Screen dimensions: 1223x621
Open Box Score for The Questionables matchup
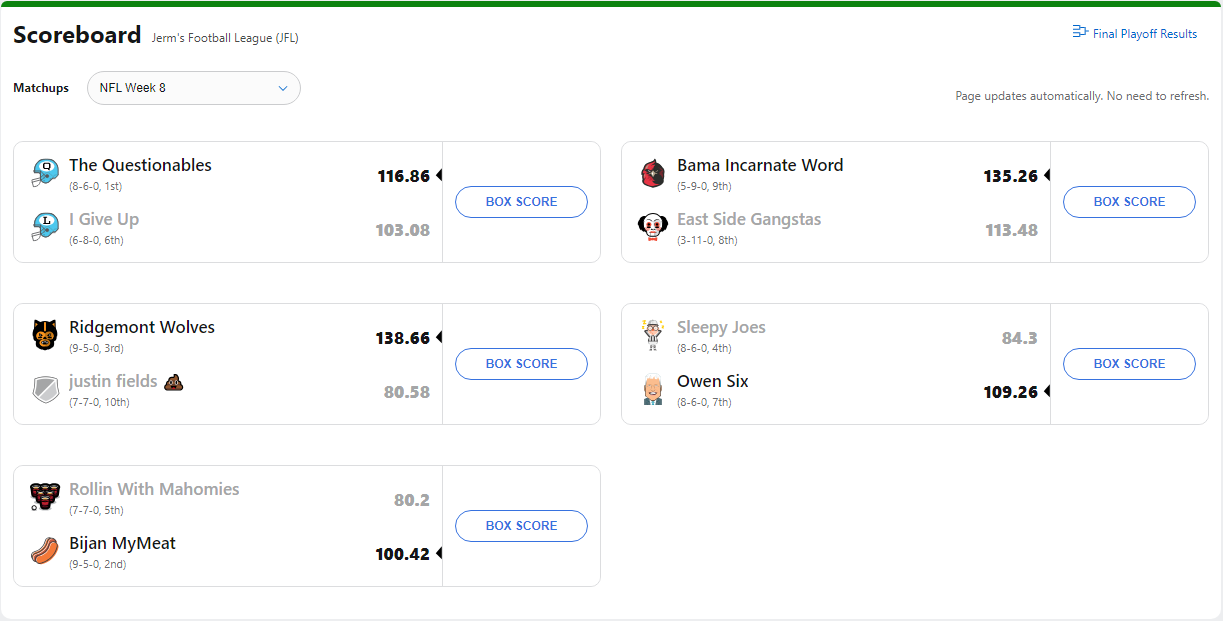[521, 202]
